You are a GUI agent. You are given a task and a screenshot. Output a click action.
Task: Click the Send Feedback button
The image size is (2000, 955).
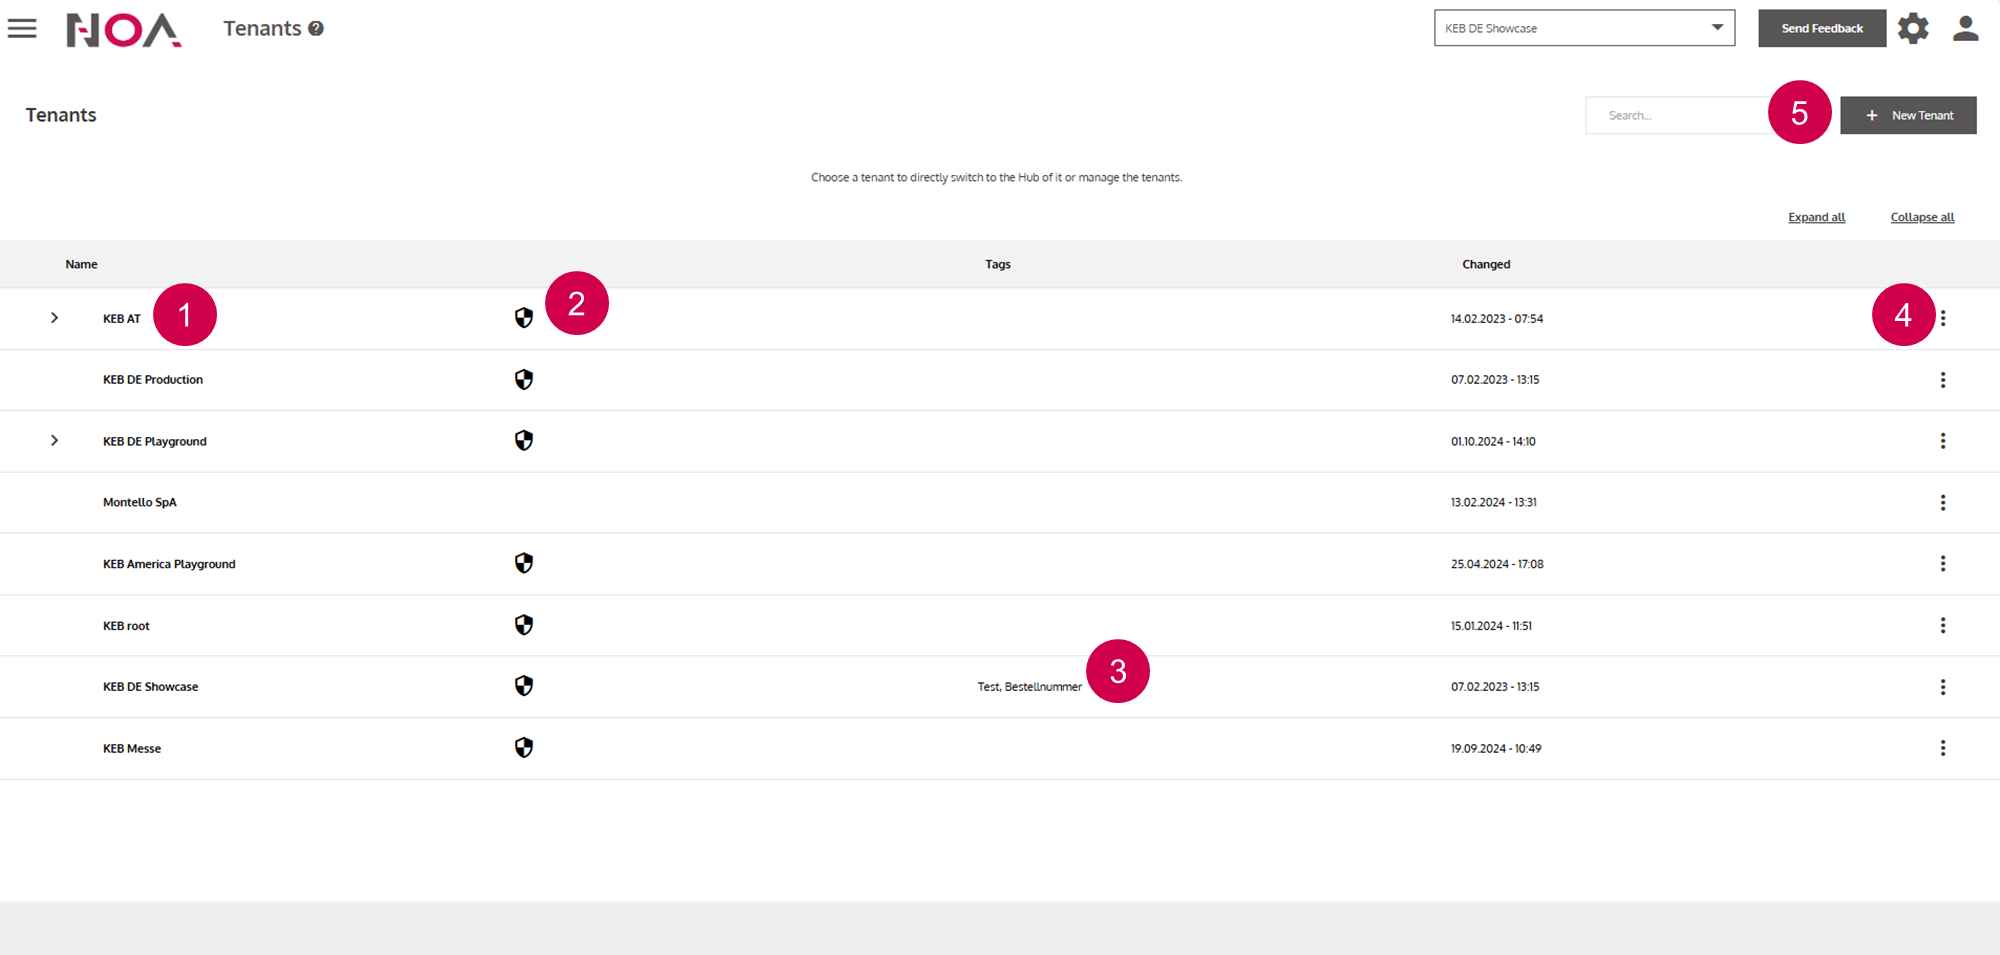coord(1821,28)
